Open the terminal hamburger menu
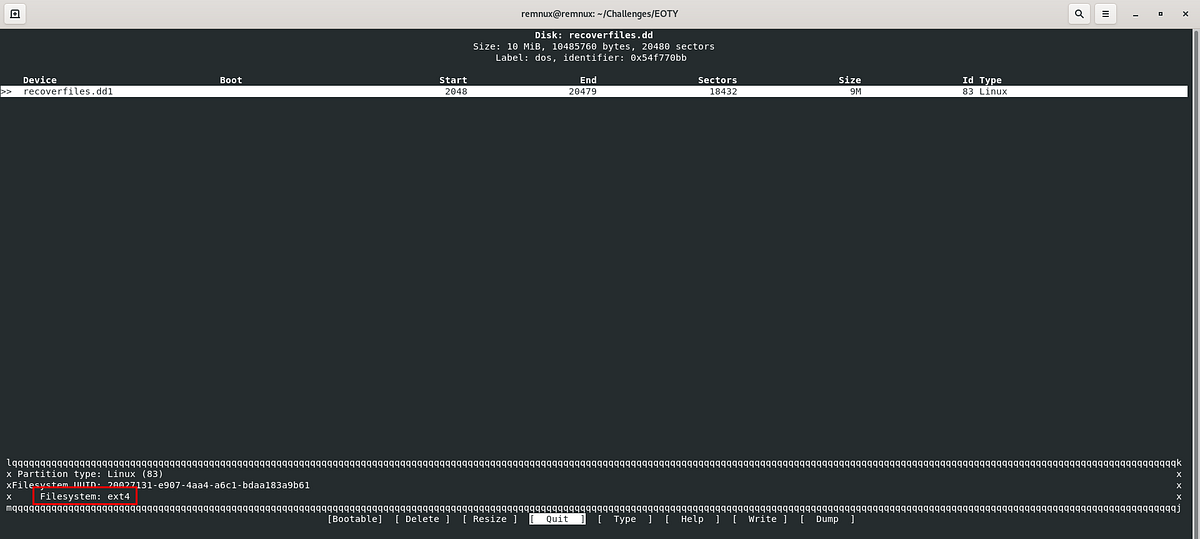 (x=1105, y=14)
